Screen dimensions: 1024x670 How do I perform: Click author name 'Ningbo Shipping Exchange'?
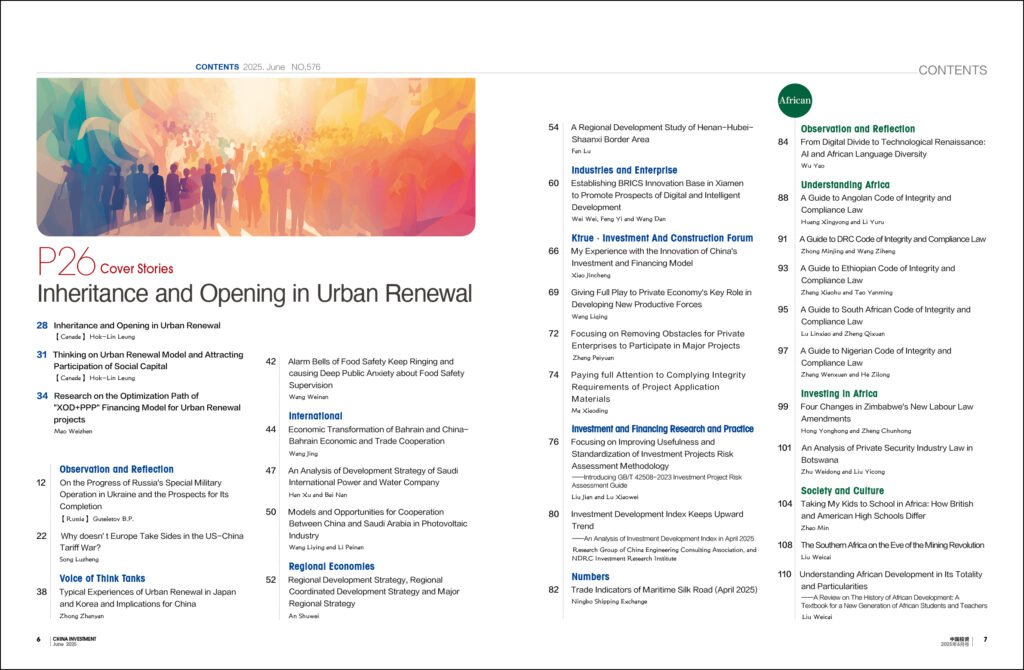coord(609,601)
